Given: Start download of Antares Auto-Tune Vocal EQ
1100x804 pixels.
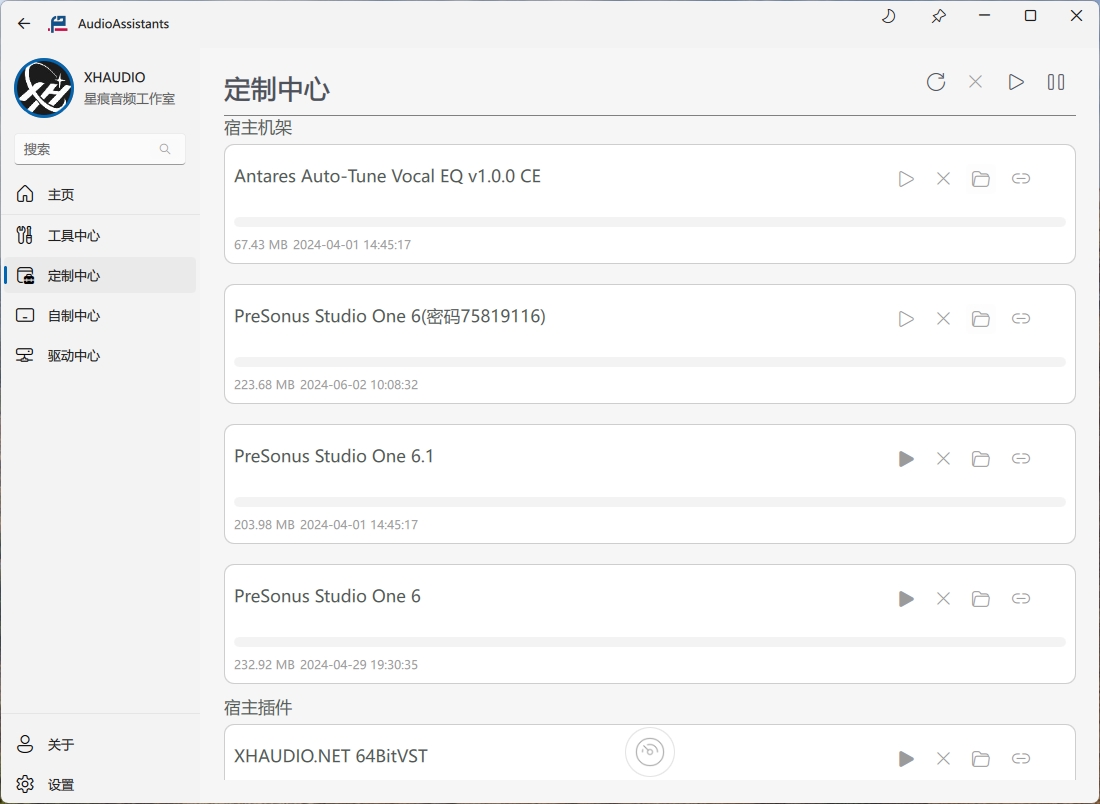Looking at the screenshot, I should 906,179.
